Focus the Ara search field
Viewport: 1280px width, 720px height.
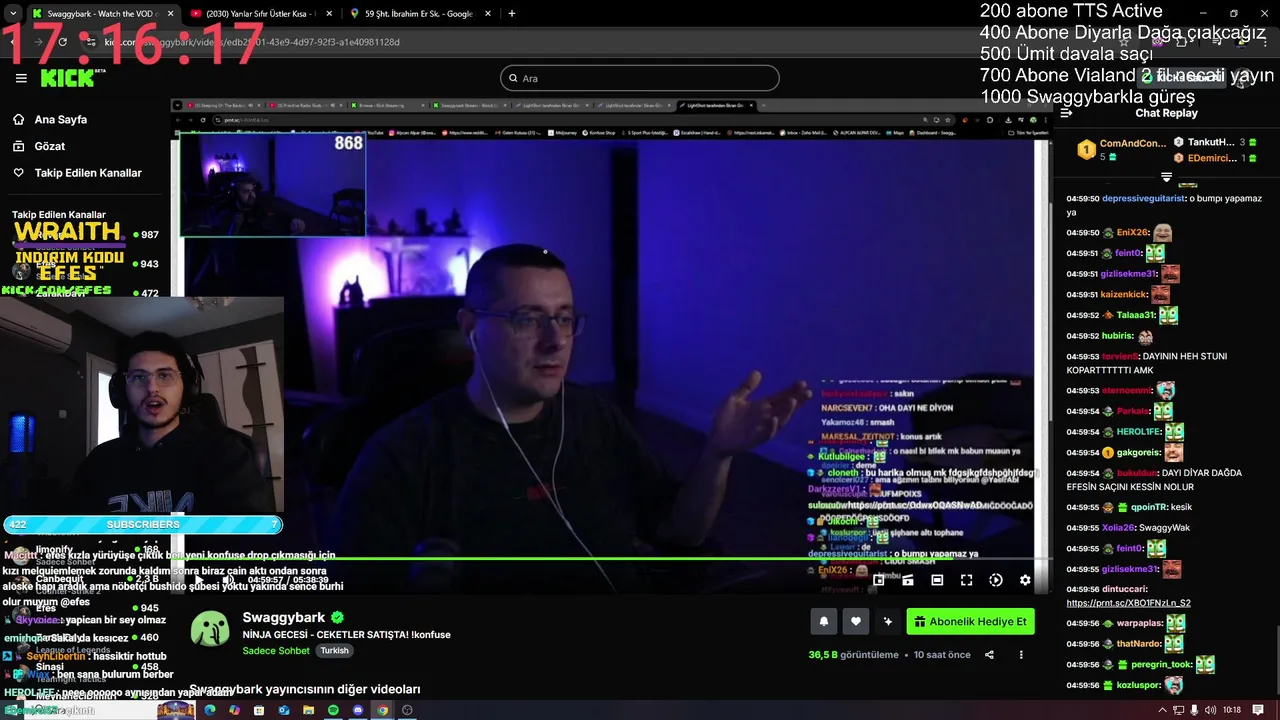640,78
